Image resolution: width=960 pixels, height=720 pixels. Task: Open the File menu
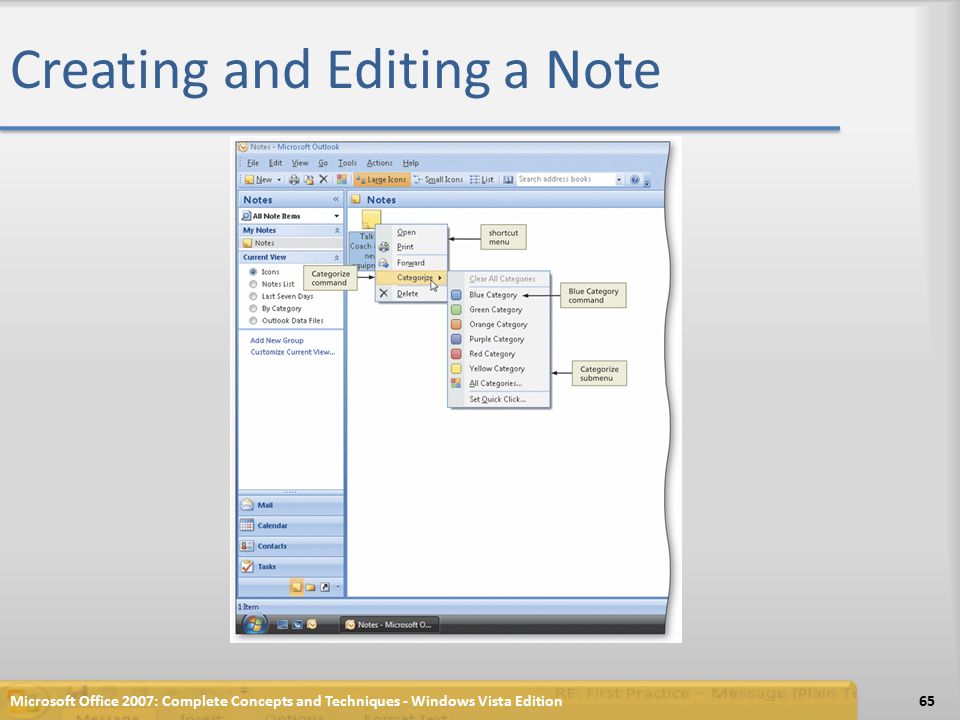click(253, 163)
